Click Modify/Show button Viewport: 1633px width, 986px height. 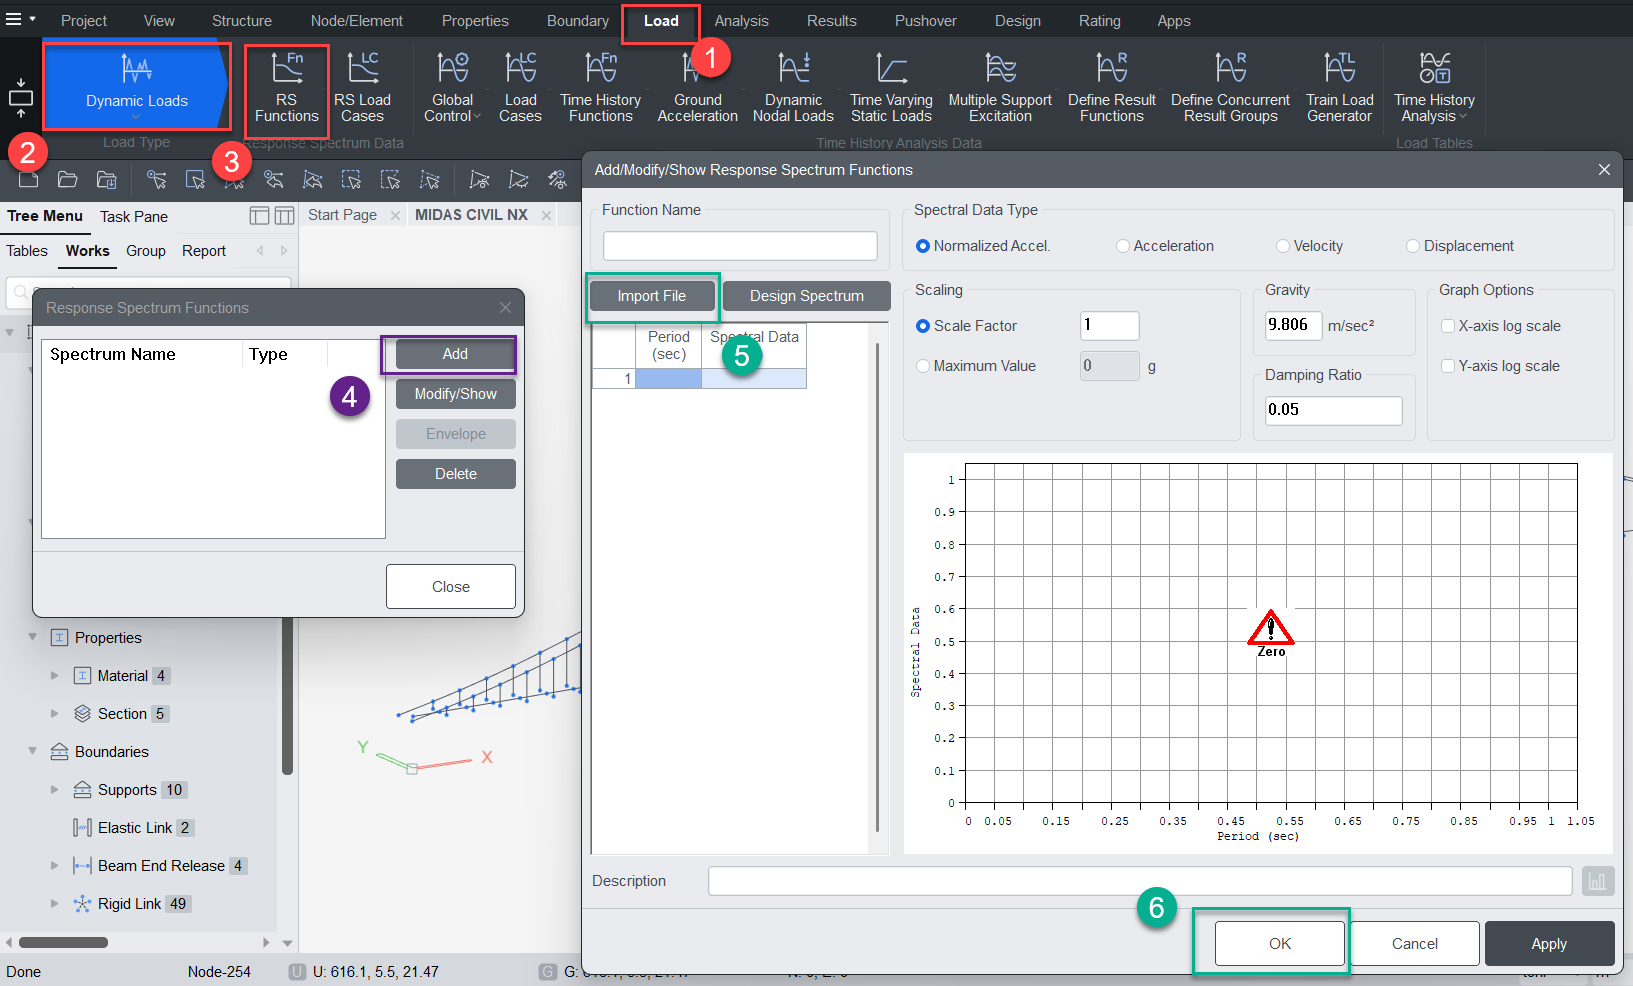pyautogui.click(x=455, y=394)
